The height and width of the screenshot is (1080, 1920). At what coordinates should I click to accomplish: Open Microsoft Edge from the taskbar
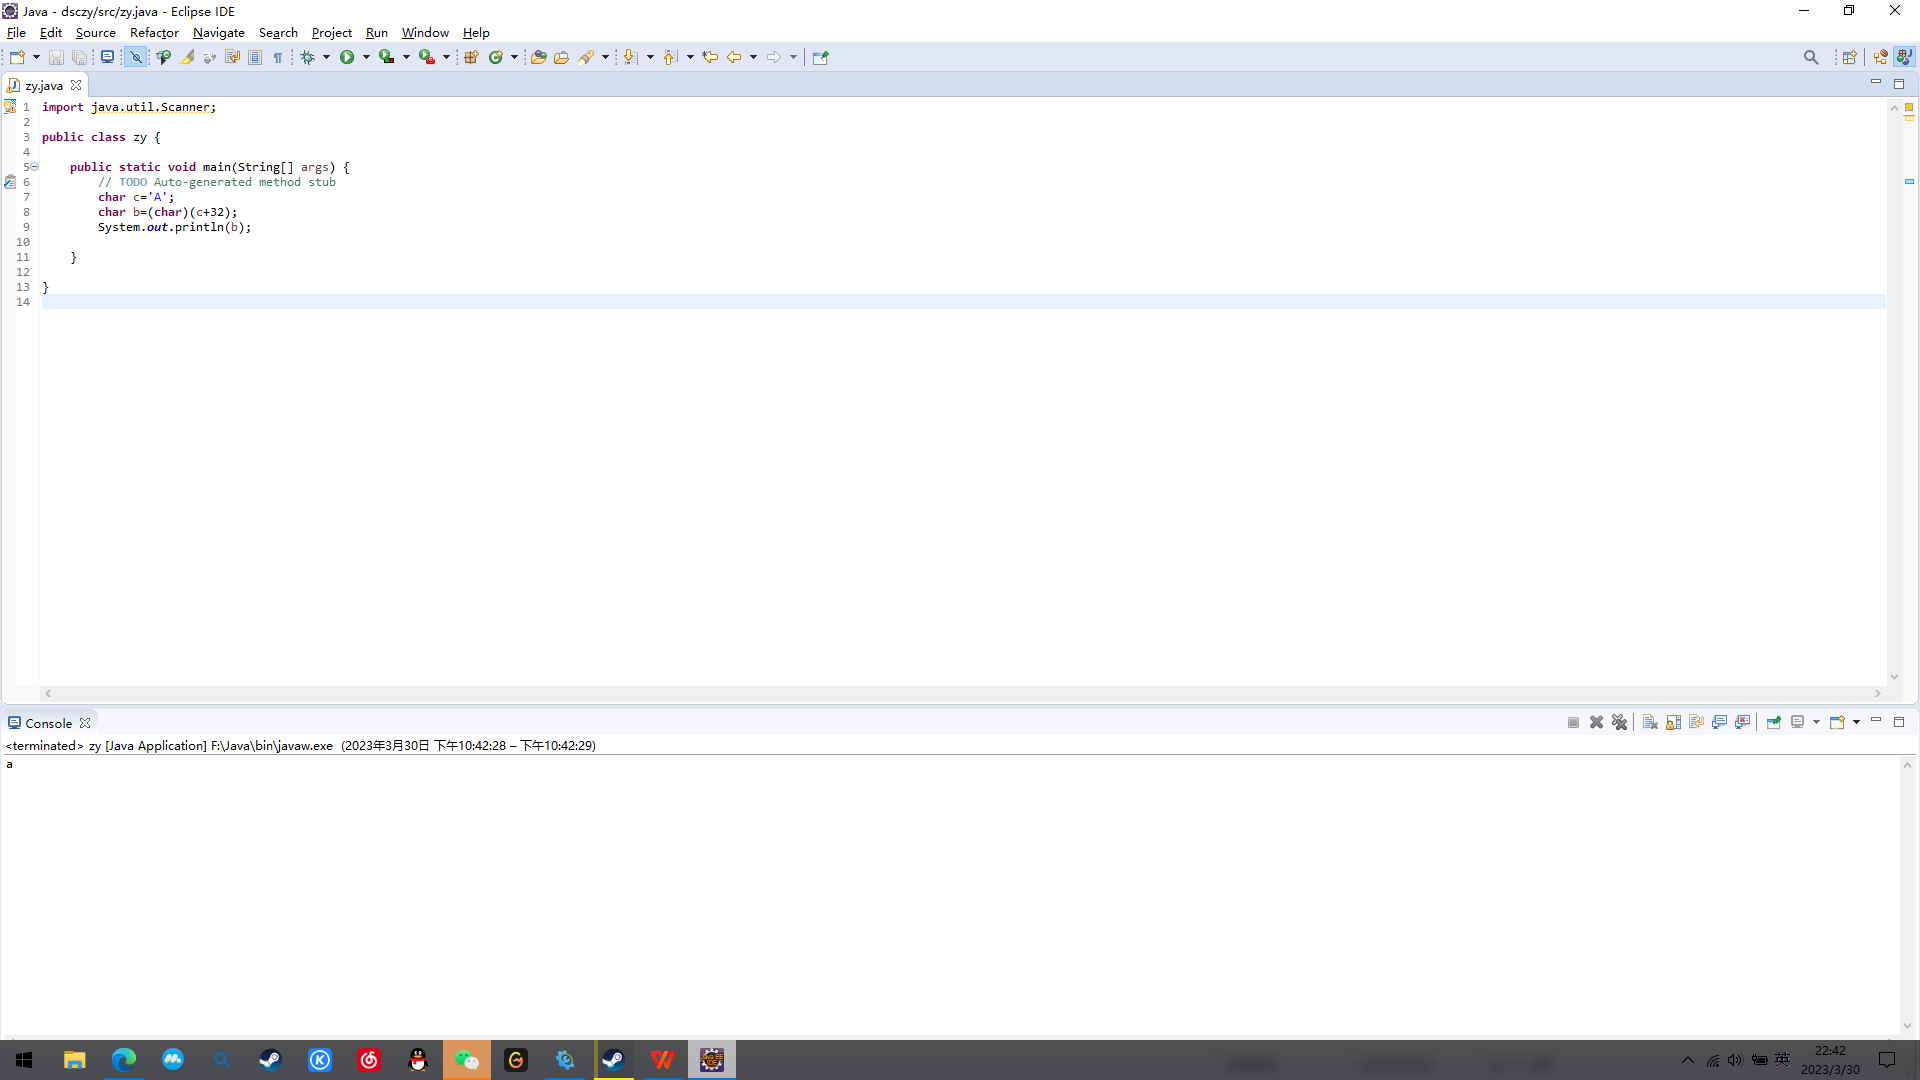pos(124,1060)
